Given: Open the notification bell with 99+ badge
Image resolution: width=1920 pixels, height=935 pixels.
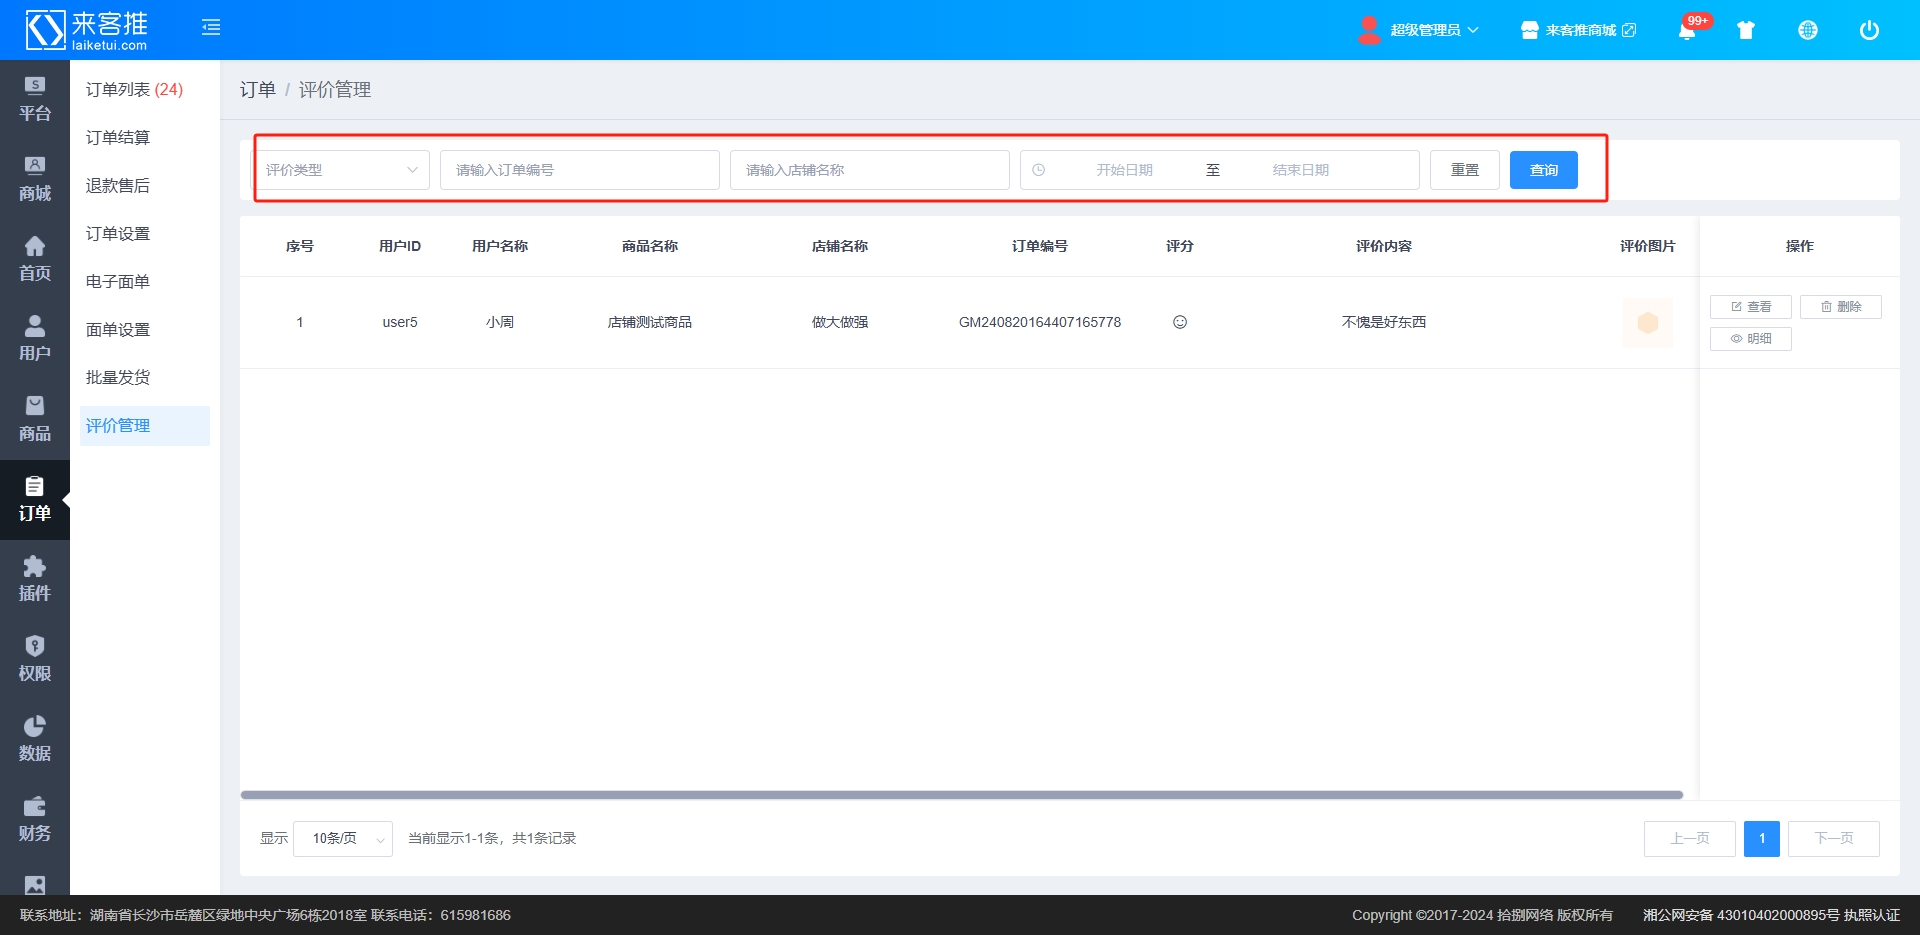Looking at the screenshot, I should point(1687,30).
